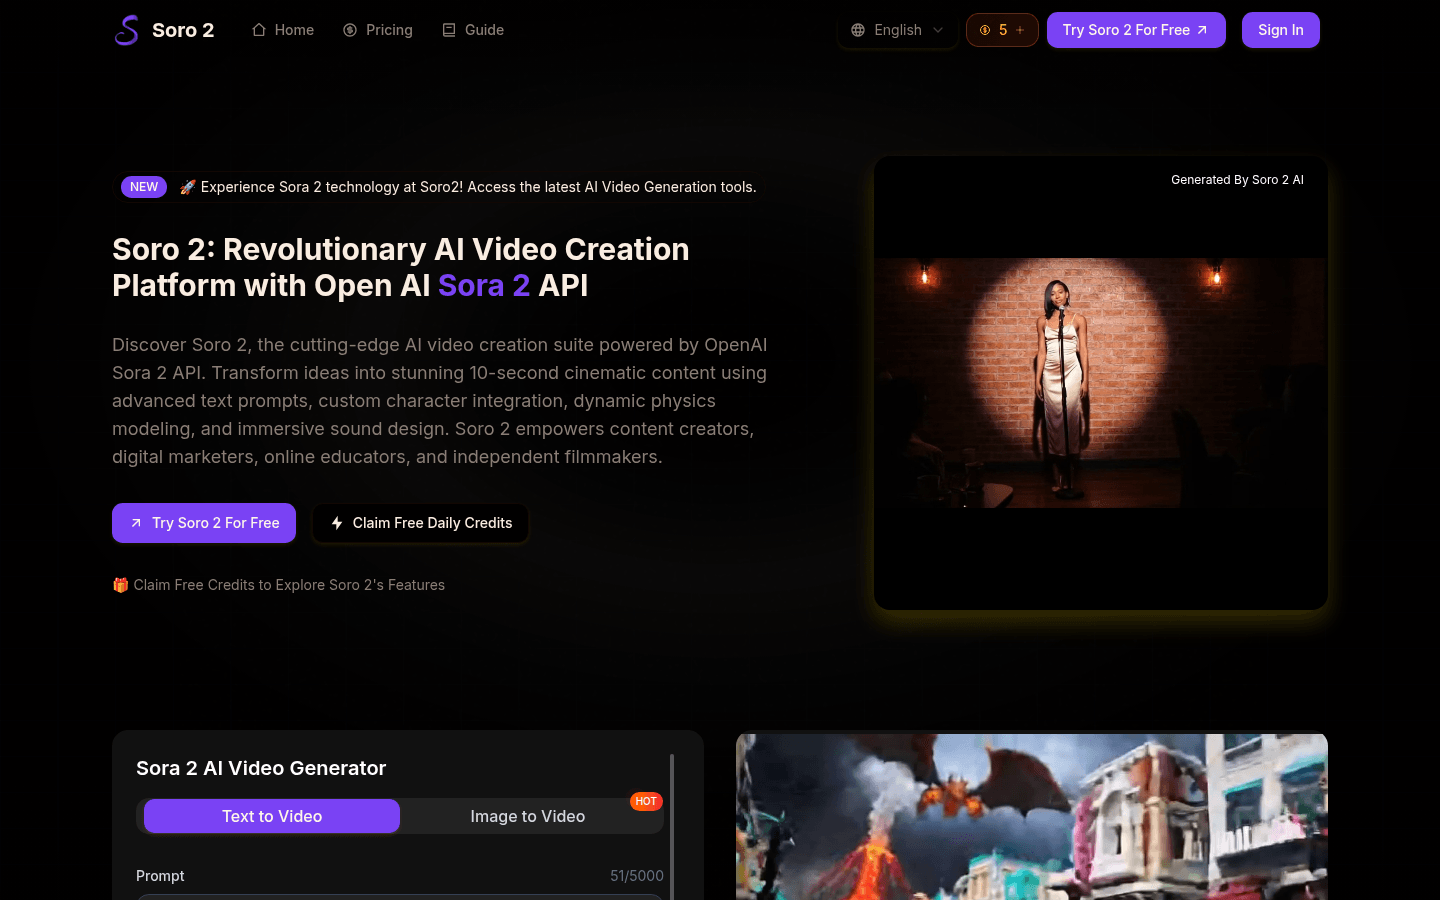The height and width of the screenshot is (900, 1440).
Task: Click the lightning bolt icon on Claim Credits
Action: coord(337,523)
